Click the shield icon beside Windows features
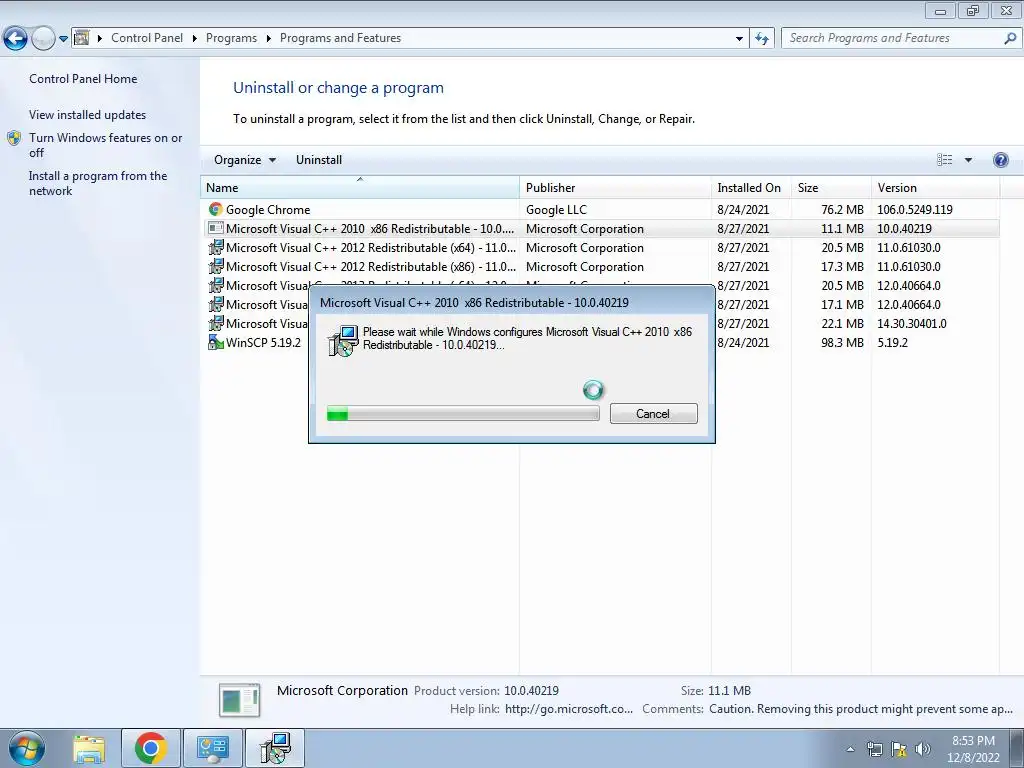The height and width of the screenshot is (768, 1024). point(14,138)
